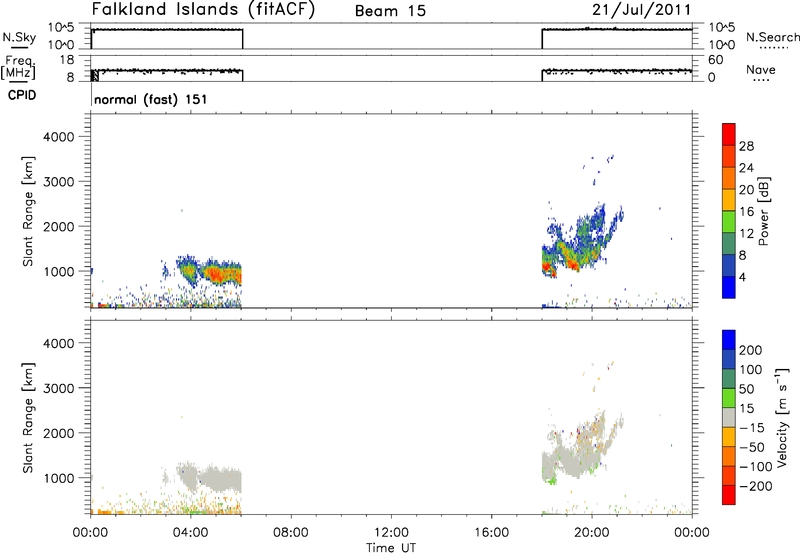Click the 'Time UT' axis title

391,548
